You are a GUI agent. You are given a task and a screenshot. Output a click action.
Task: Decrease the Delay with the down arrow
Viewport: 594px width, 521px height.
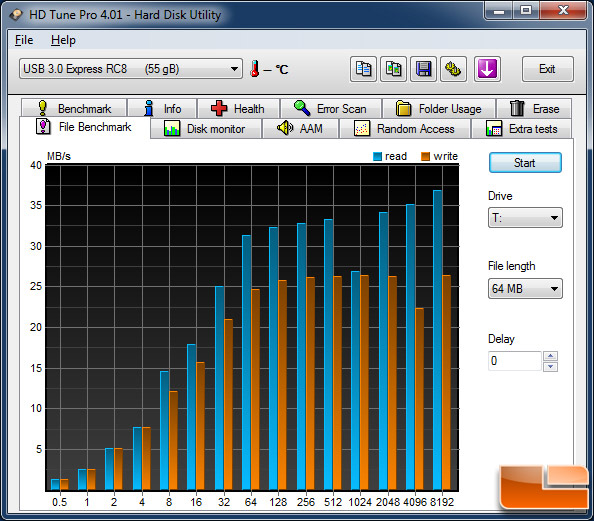click(550, 366)
